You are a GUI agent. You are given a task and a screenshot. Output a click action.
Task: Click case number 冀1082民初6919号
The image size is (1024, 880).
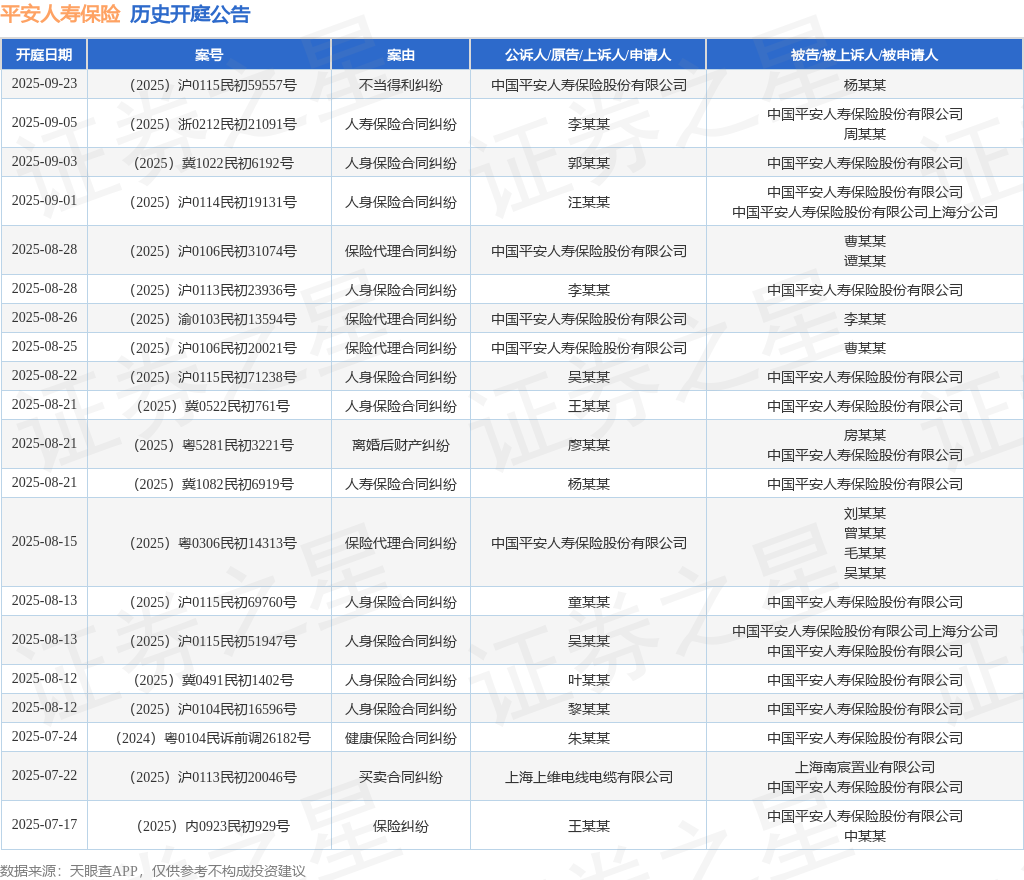pos(213,484)
